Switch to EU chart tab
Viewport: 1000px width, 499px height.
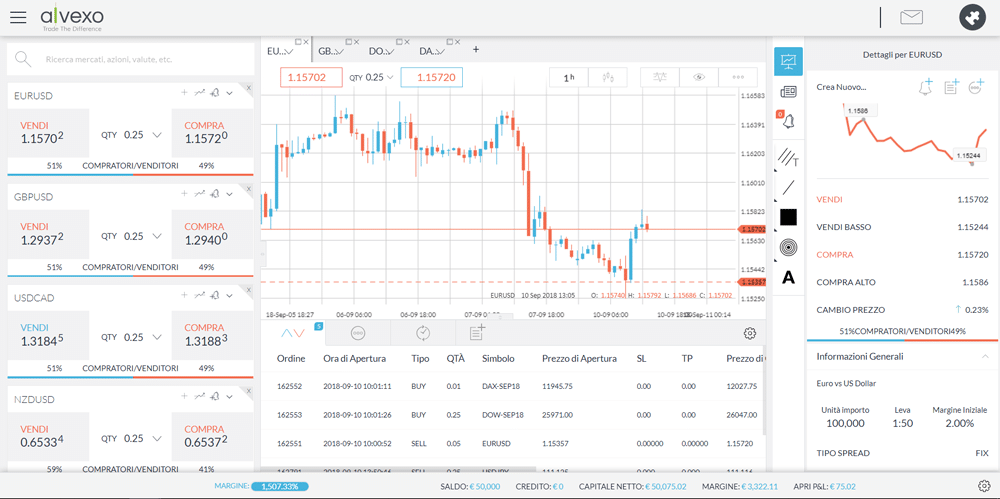tap(280, 50)
